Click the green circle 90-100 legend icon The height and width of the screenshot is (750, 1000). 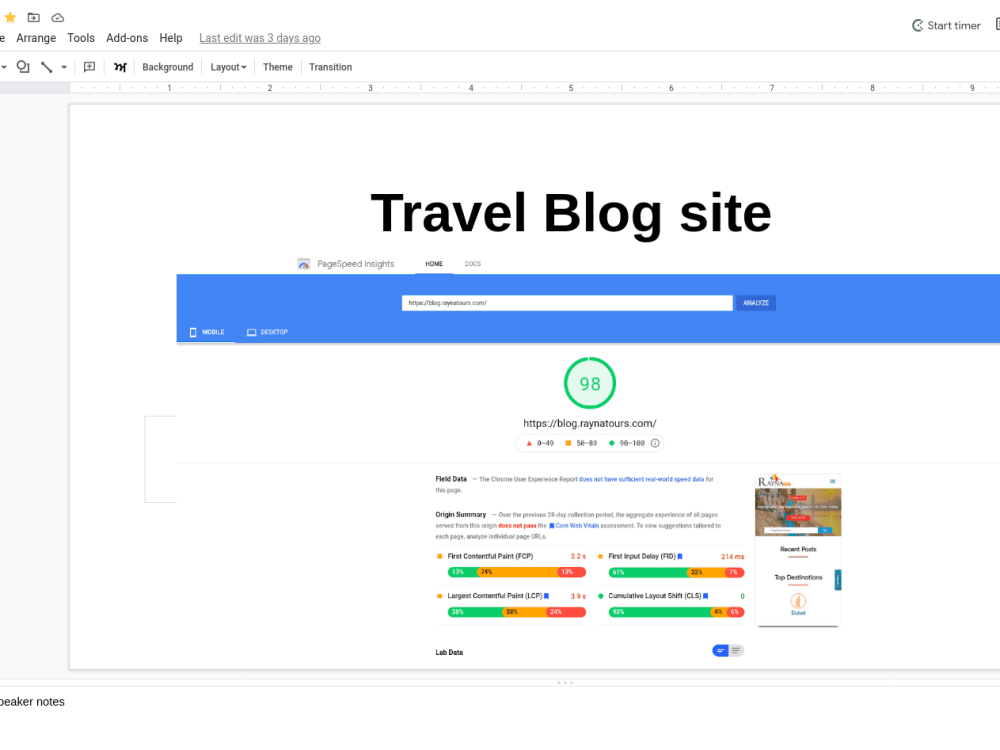[x=612, y=443]
